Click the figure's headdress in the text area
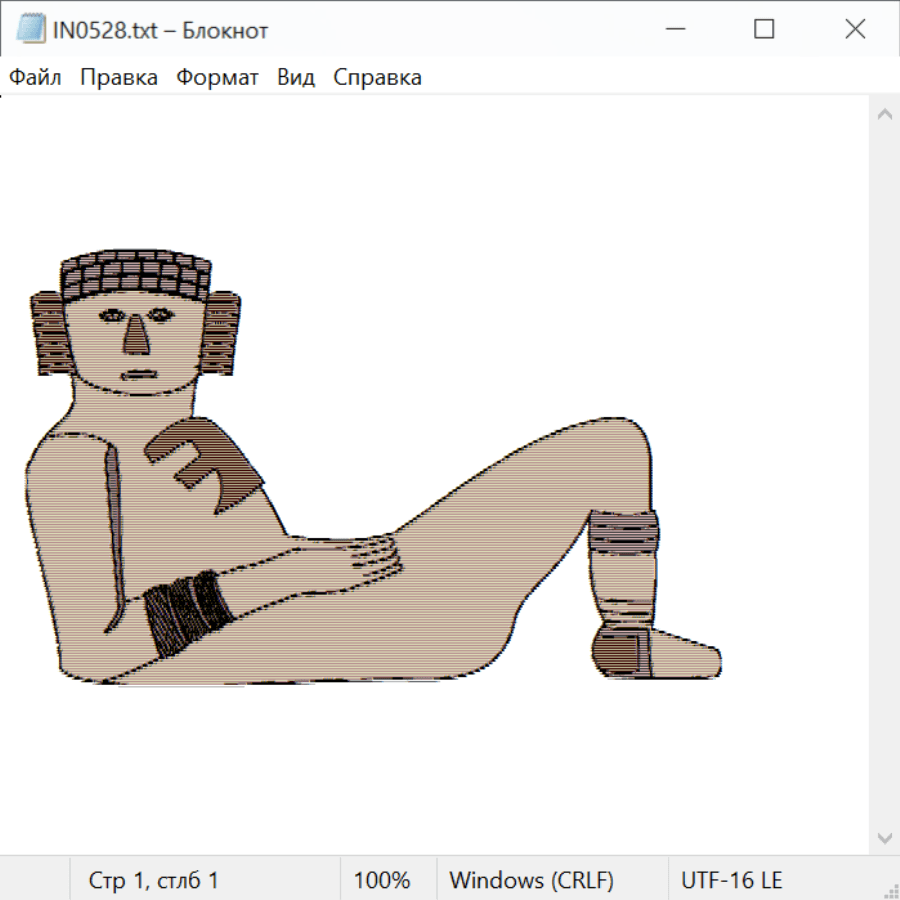Viewport: 900px width, 900px height. pyautogui.click(x=135, y=273)
